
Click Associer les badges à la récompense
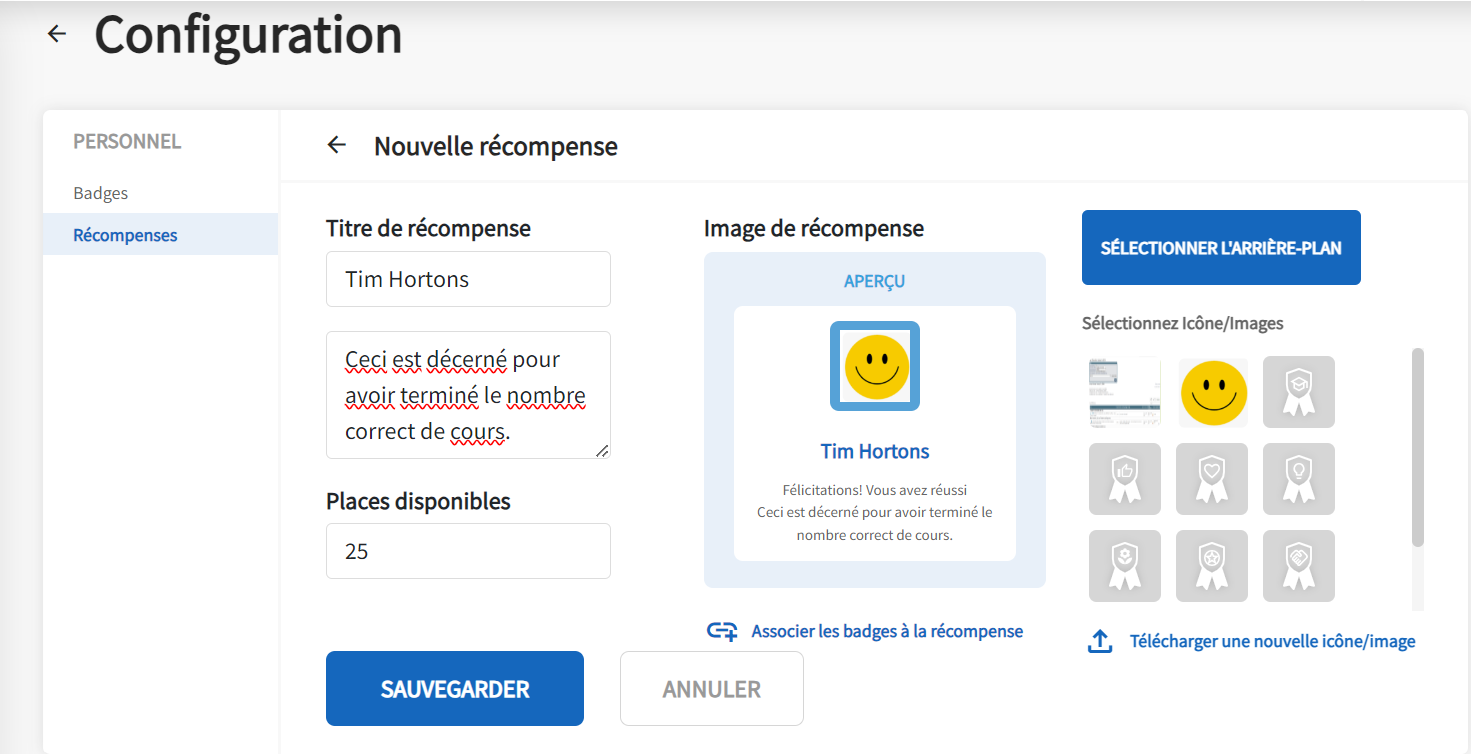tap(886, 630)
